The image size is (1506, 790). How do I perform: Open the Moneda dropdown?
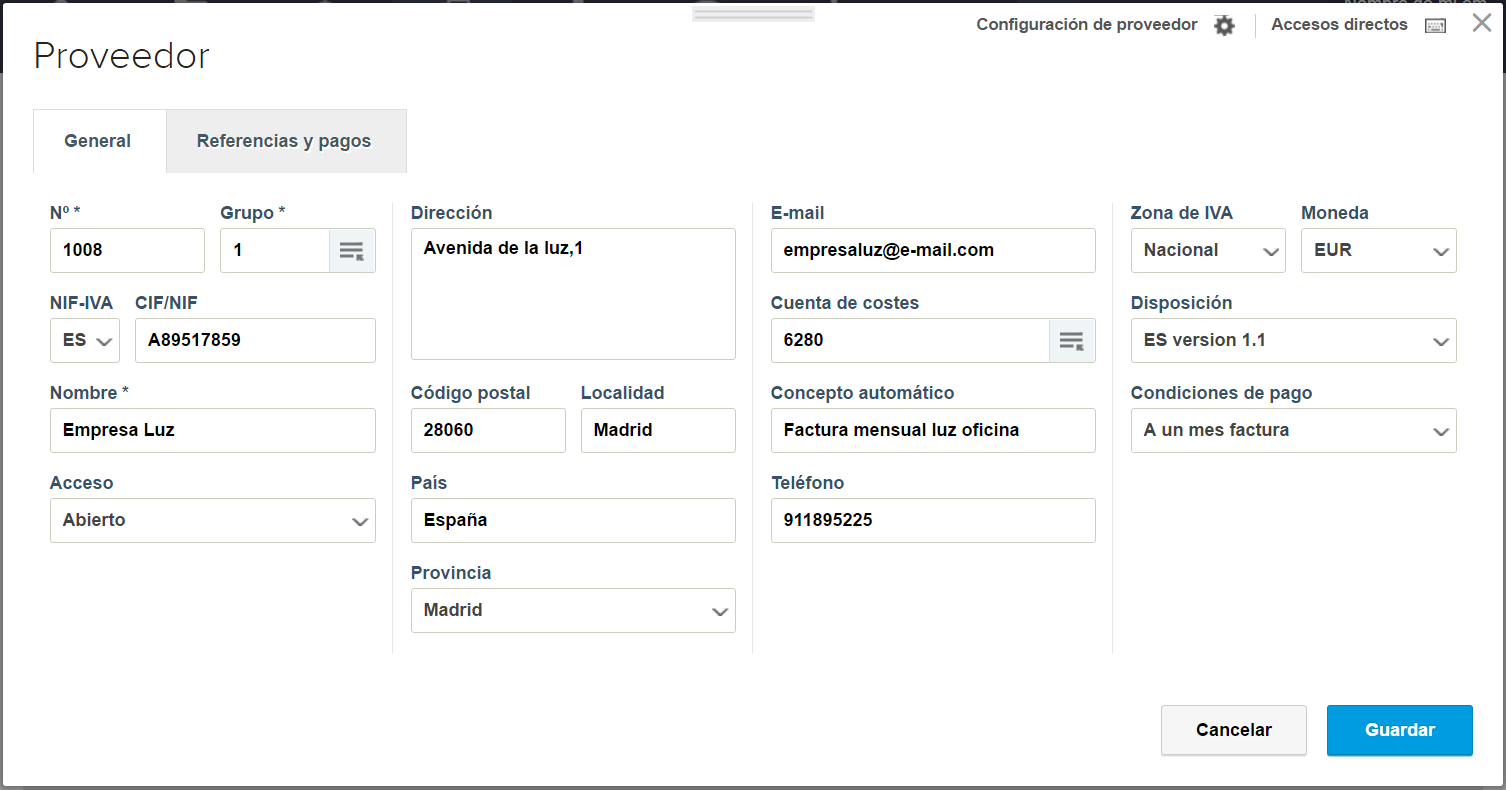pos(1379,251)
